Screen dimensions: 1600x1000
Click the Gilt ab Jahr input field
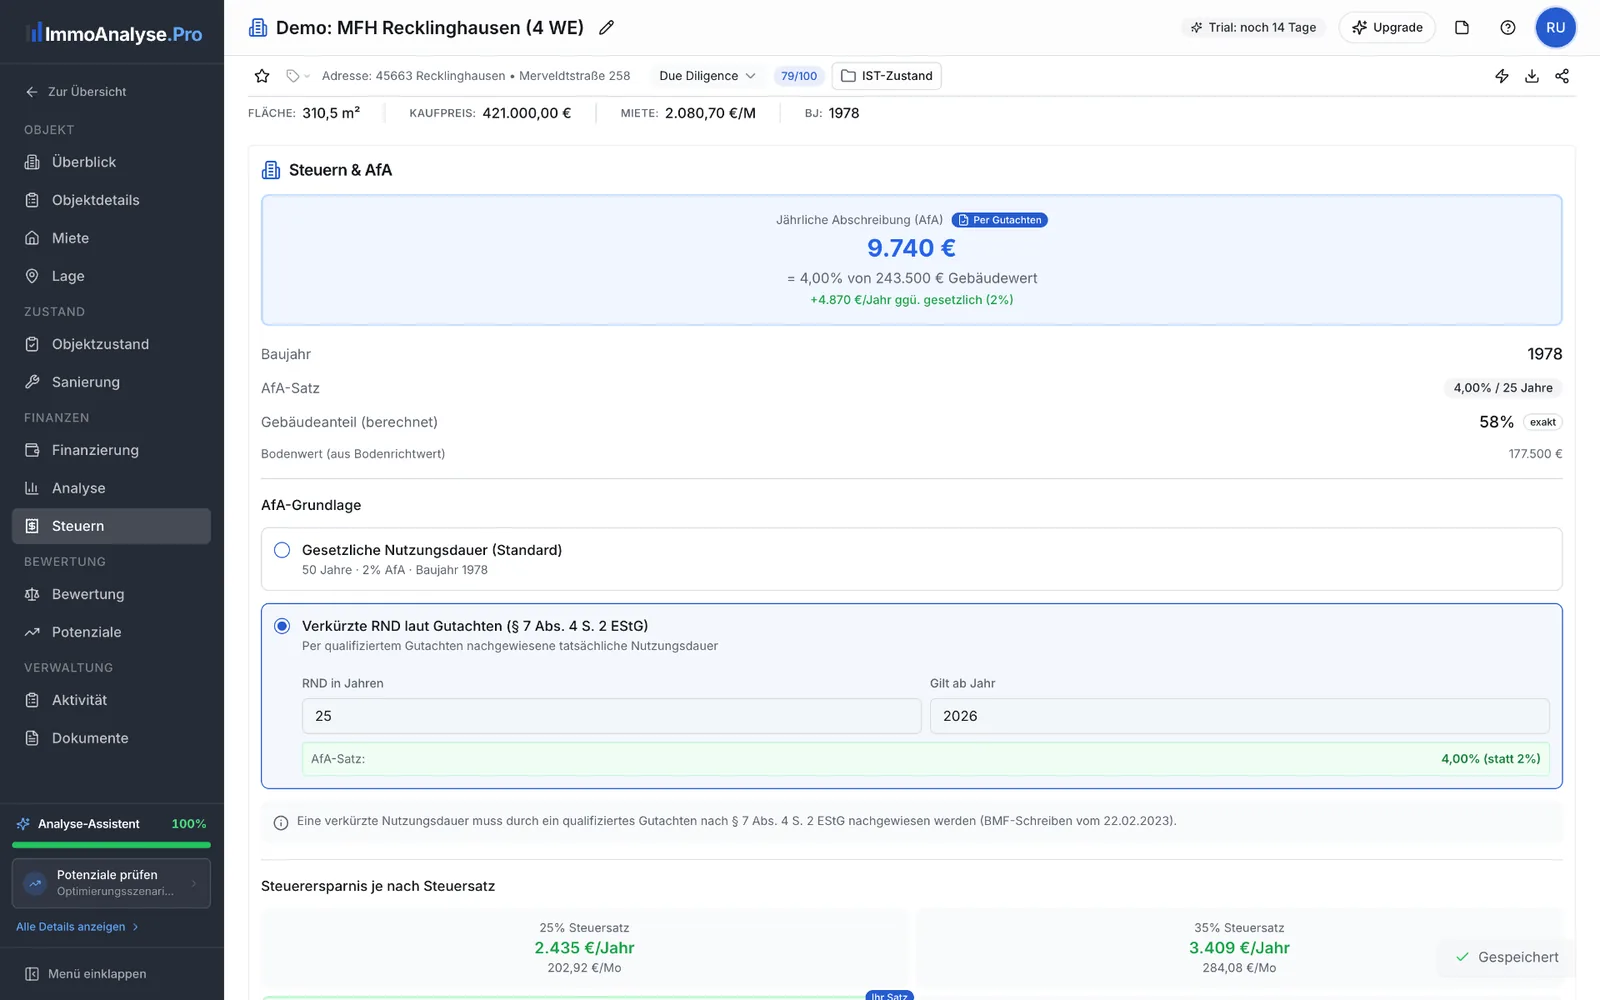click(x=1239, y=716)
